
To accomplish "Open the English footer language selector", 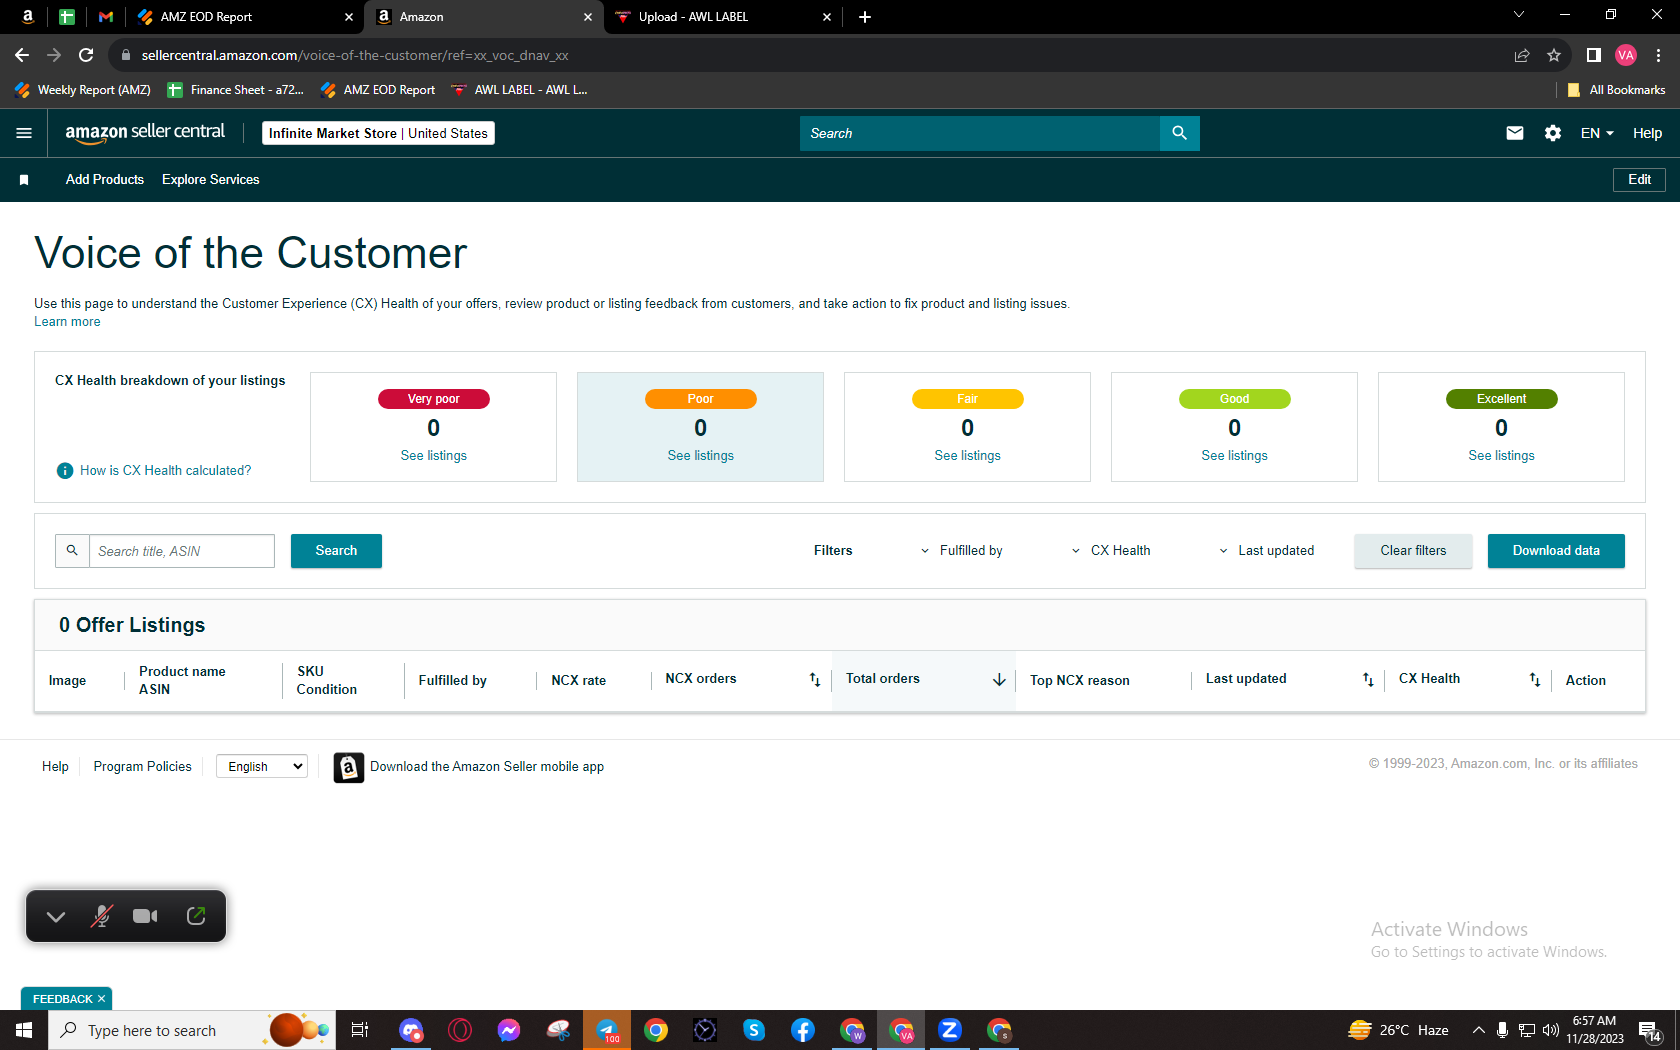I will pyautogui.click(x=262, y=767).
